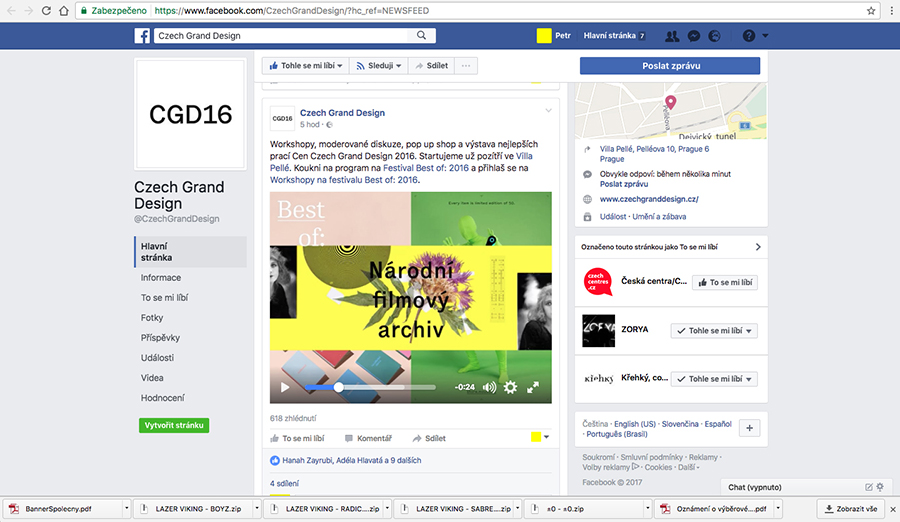Play the Best of video
Viewport: 900px width, 522px height.
pyautogui.click(x=285, y=387)
